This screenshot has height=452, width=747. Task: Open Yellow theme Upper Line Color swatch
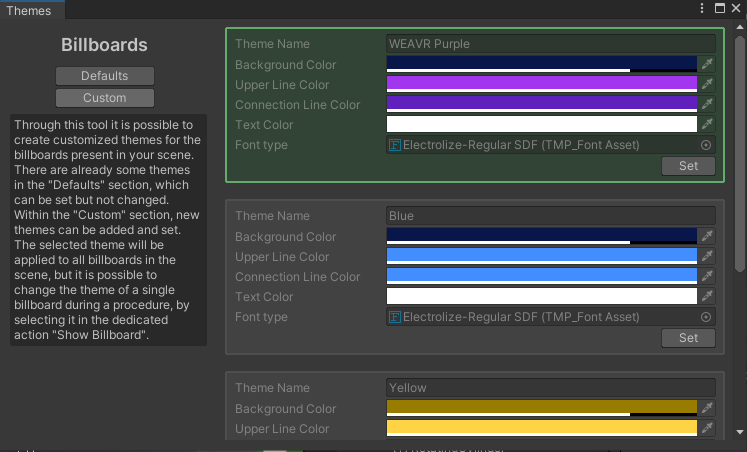(542, 428)
